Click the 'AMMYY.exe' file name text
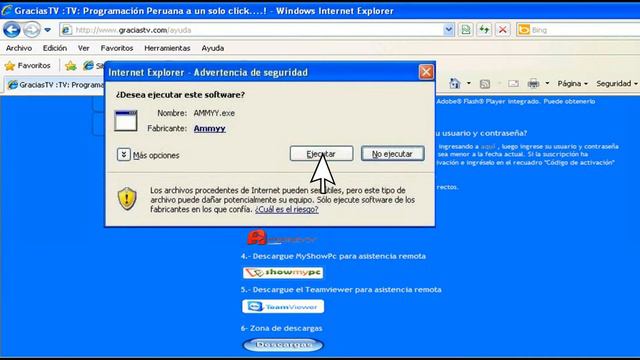The width and height of the screenshot is (640, 360). pos(214,113)
